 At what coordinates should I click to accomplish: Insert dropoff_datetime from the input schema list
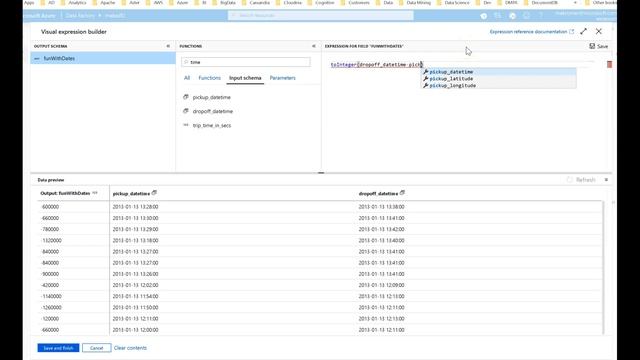(213, 111)
